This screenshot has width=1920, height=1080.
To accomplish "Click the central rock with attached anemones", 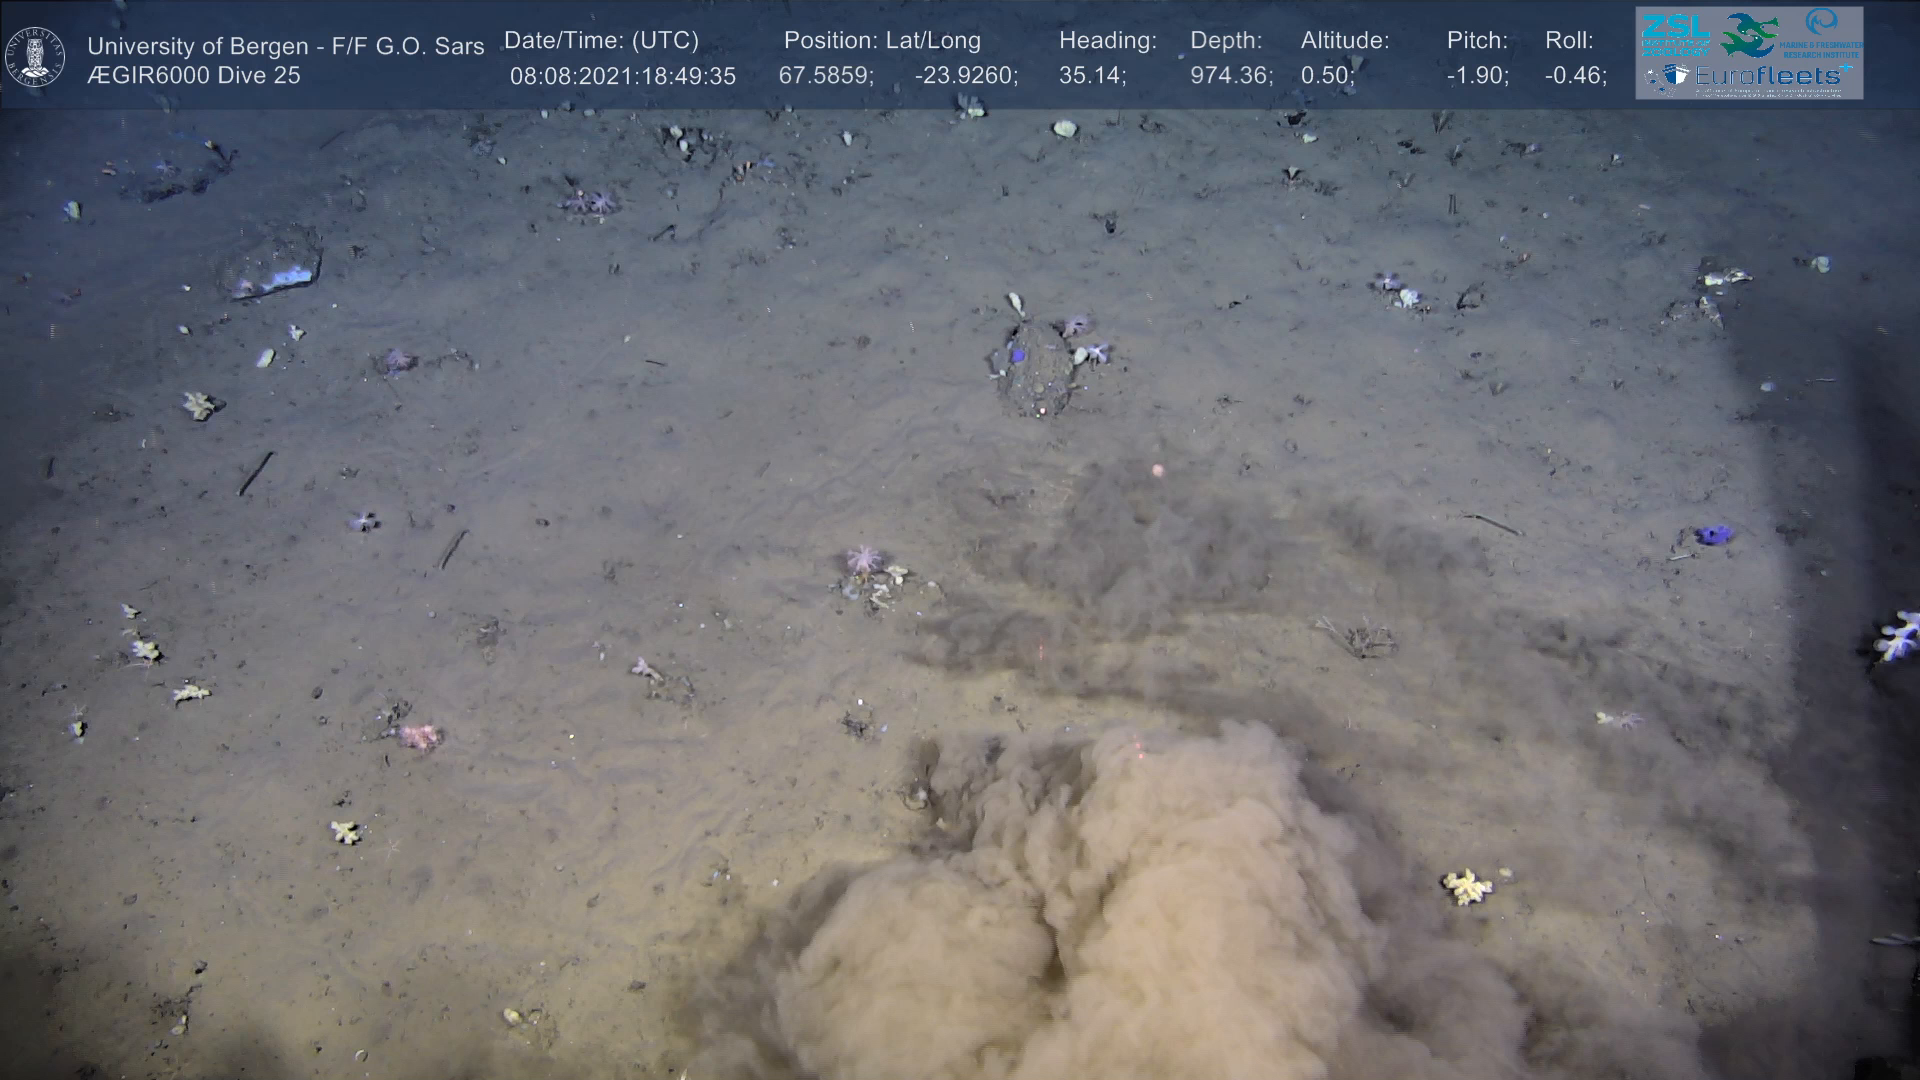I will [x=1033, y=368].
